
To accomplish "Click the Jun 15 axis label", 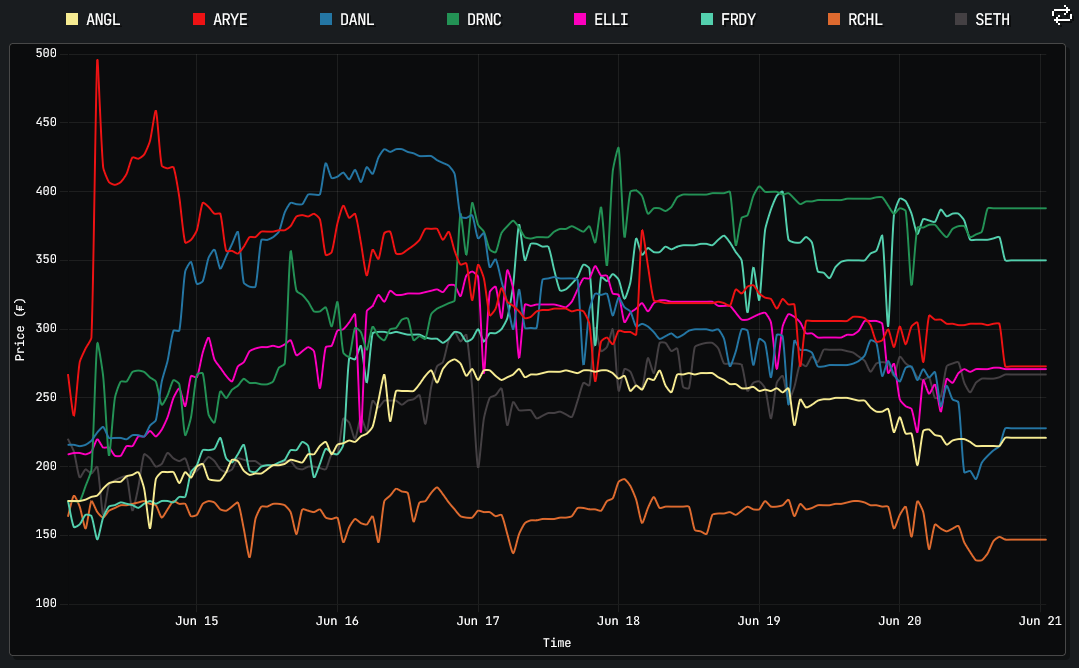I will pyautogui.click(x=197, y=621).
